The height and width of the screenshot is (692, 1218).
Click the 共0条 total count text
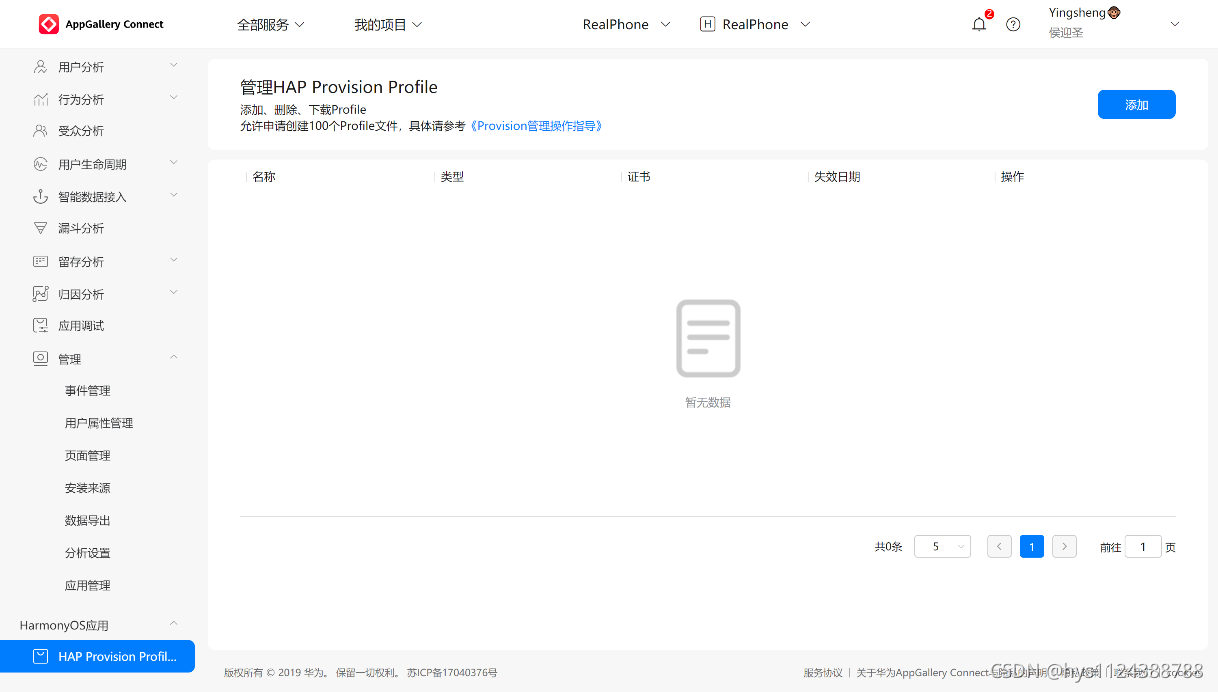click(x=889, y=547)
